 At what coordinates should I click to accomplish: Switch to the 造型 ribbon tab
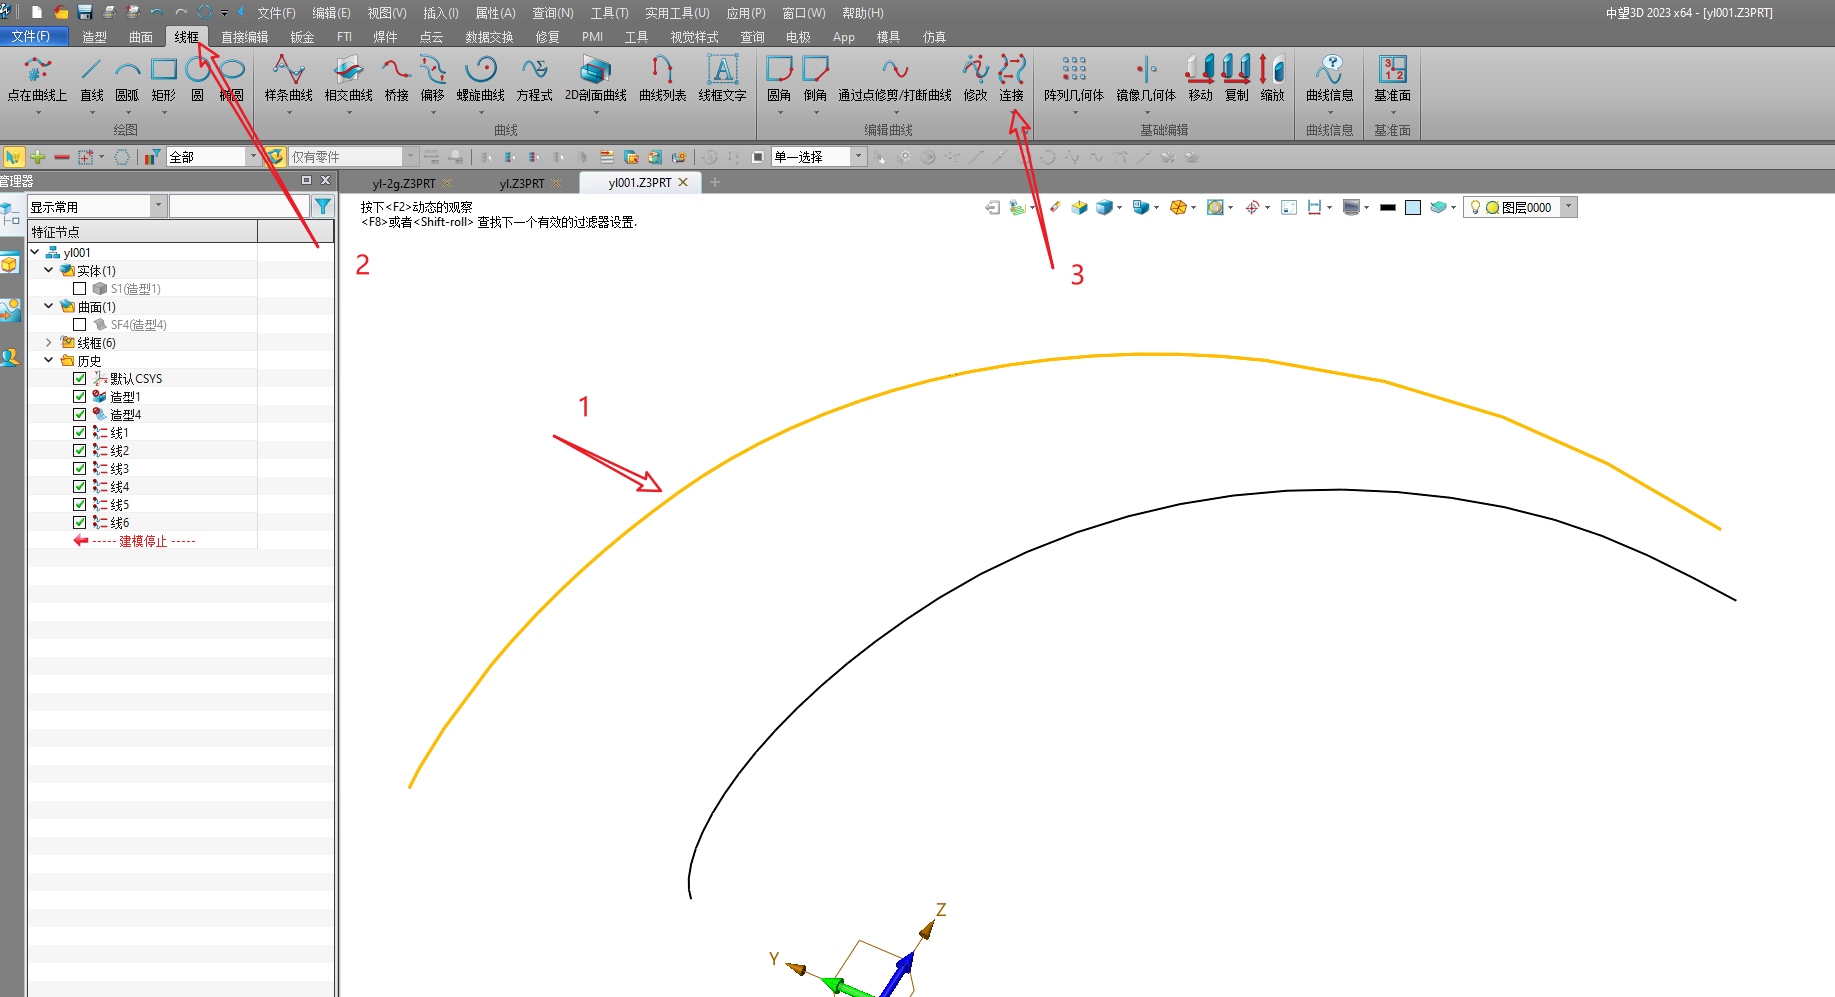tap(95, 37)
